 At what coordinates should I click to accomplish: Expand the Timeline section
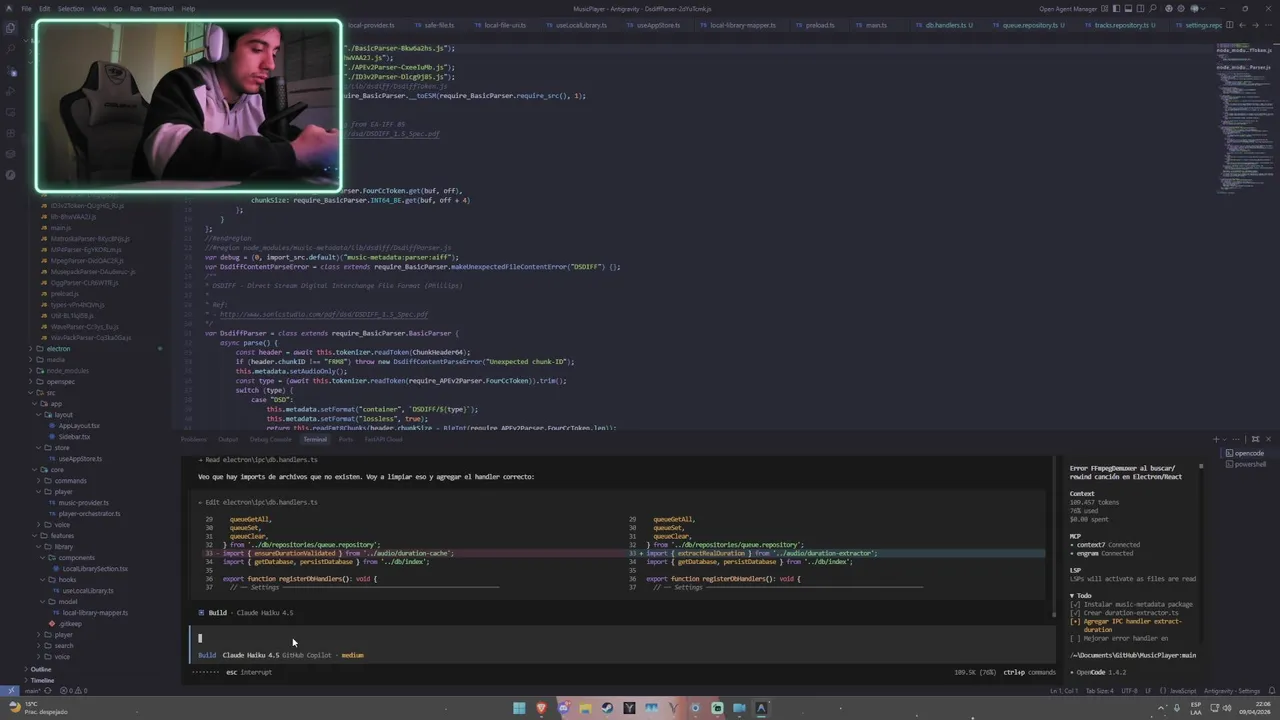click(42, 680)
